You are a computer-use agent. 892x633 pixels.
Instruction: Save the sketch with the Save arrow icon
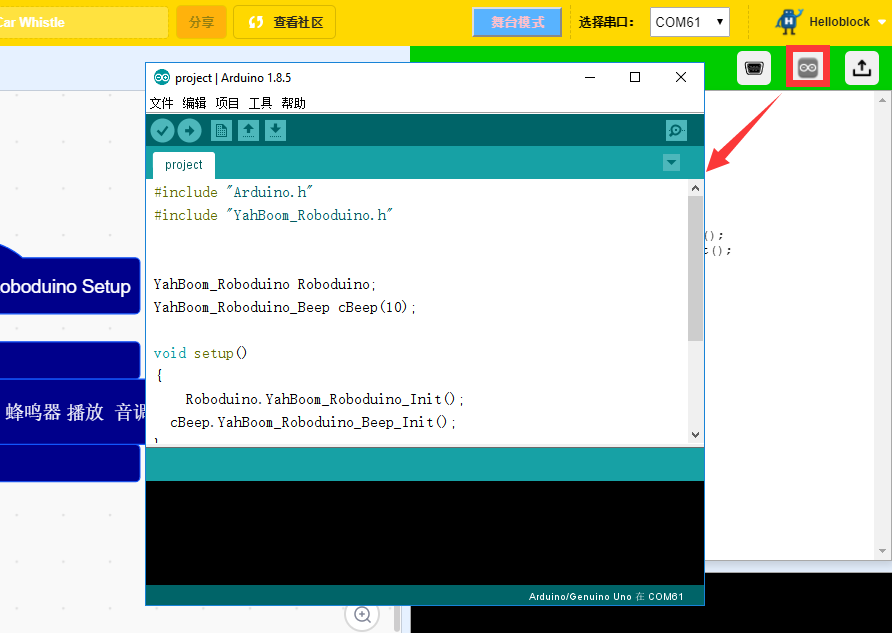point(275,131)
